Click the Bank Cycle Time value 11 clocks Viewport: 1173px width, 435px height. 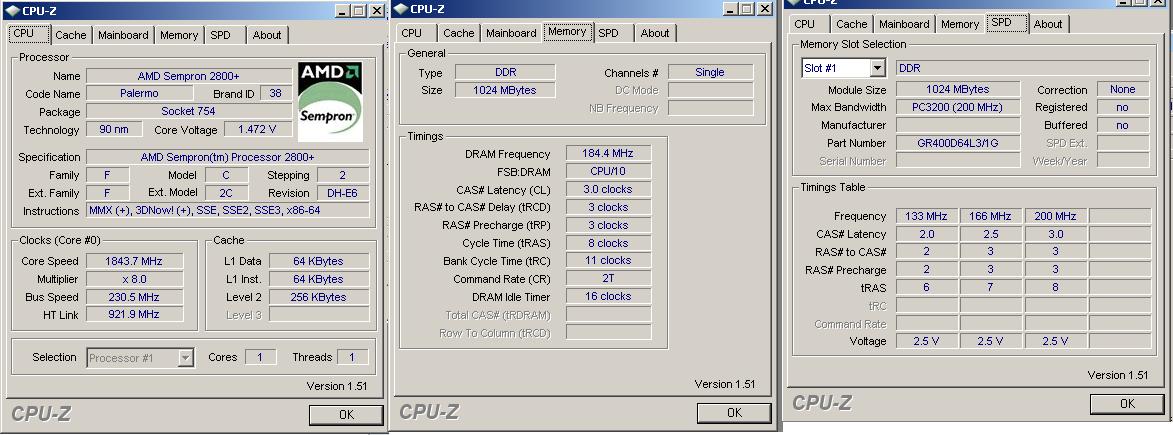(608, 261)
